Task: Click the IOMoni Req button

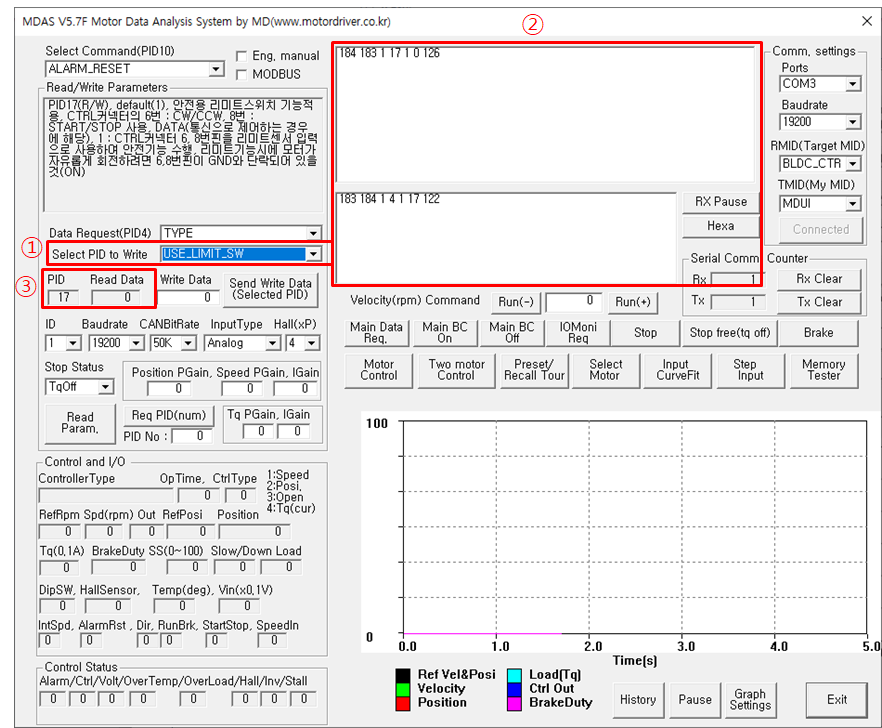Action: coord(578,333)
